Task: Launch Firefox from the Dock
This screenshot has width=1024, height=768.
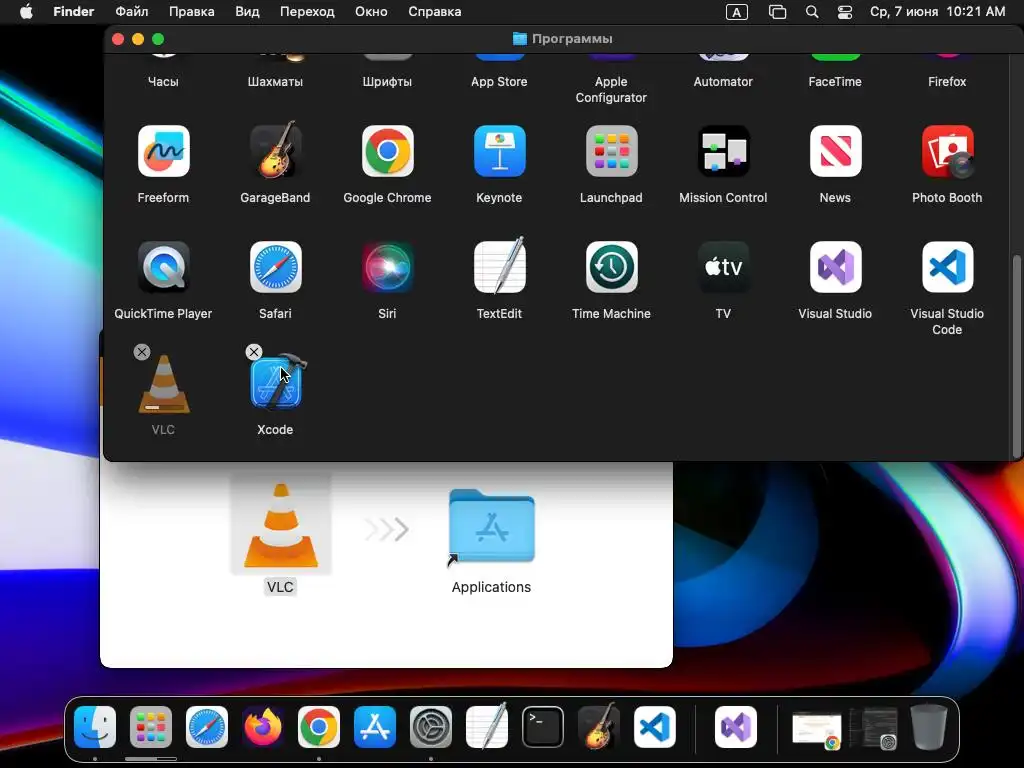Action: tap(263, 727)
